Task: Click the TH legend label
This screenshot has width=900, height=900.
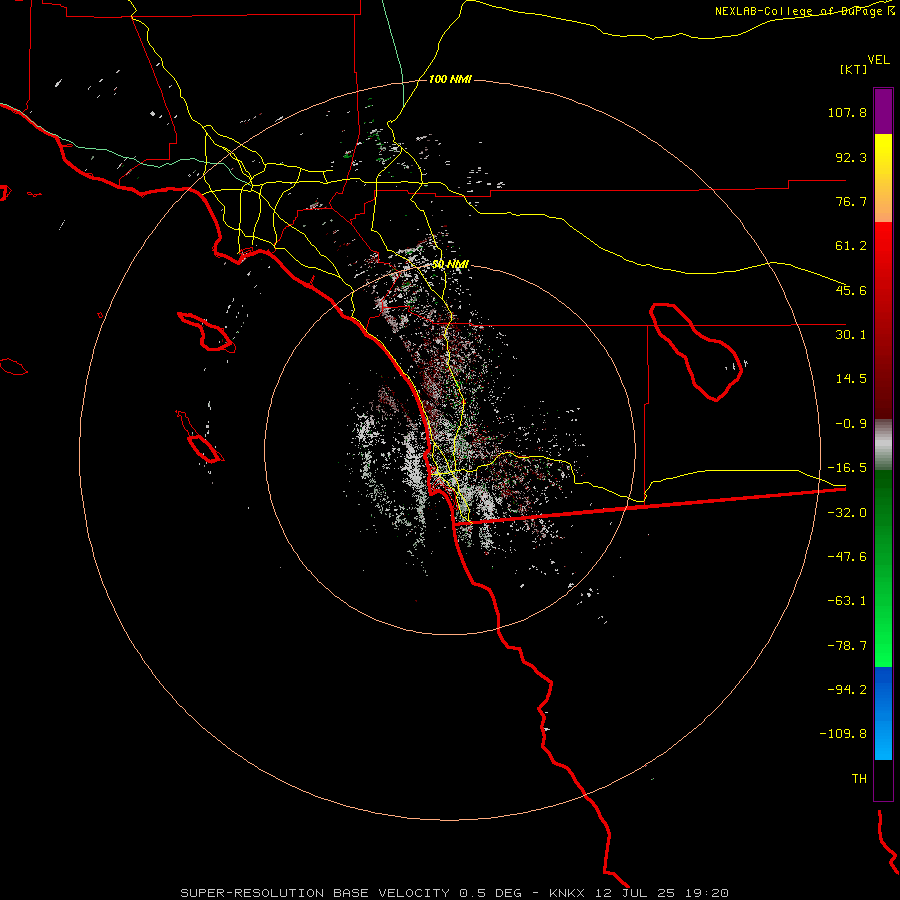Action: tap(859, 778)
